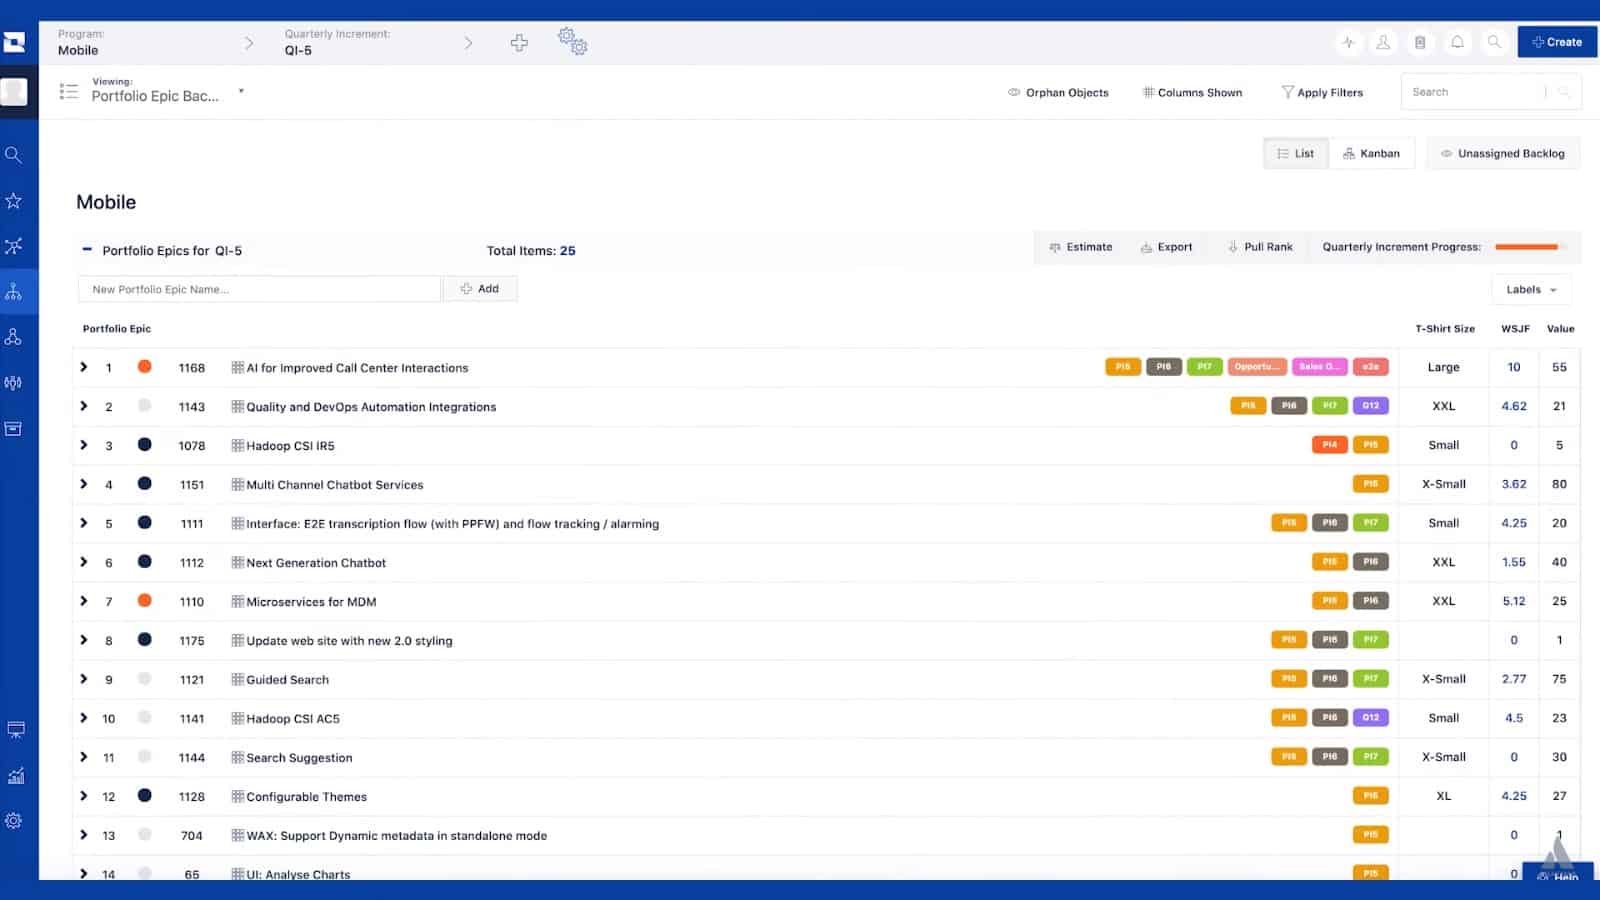
Task: Select the star favorites icon in sidebar
Action: (x=14, y=200)
